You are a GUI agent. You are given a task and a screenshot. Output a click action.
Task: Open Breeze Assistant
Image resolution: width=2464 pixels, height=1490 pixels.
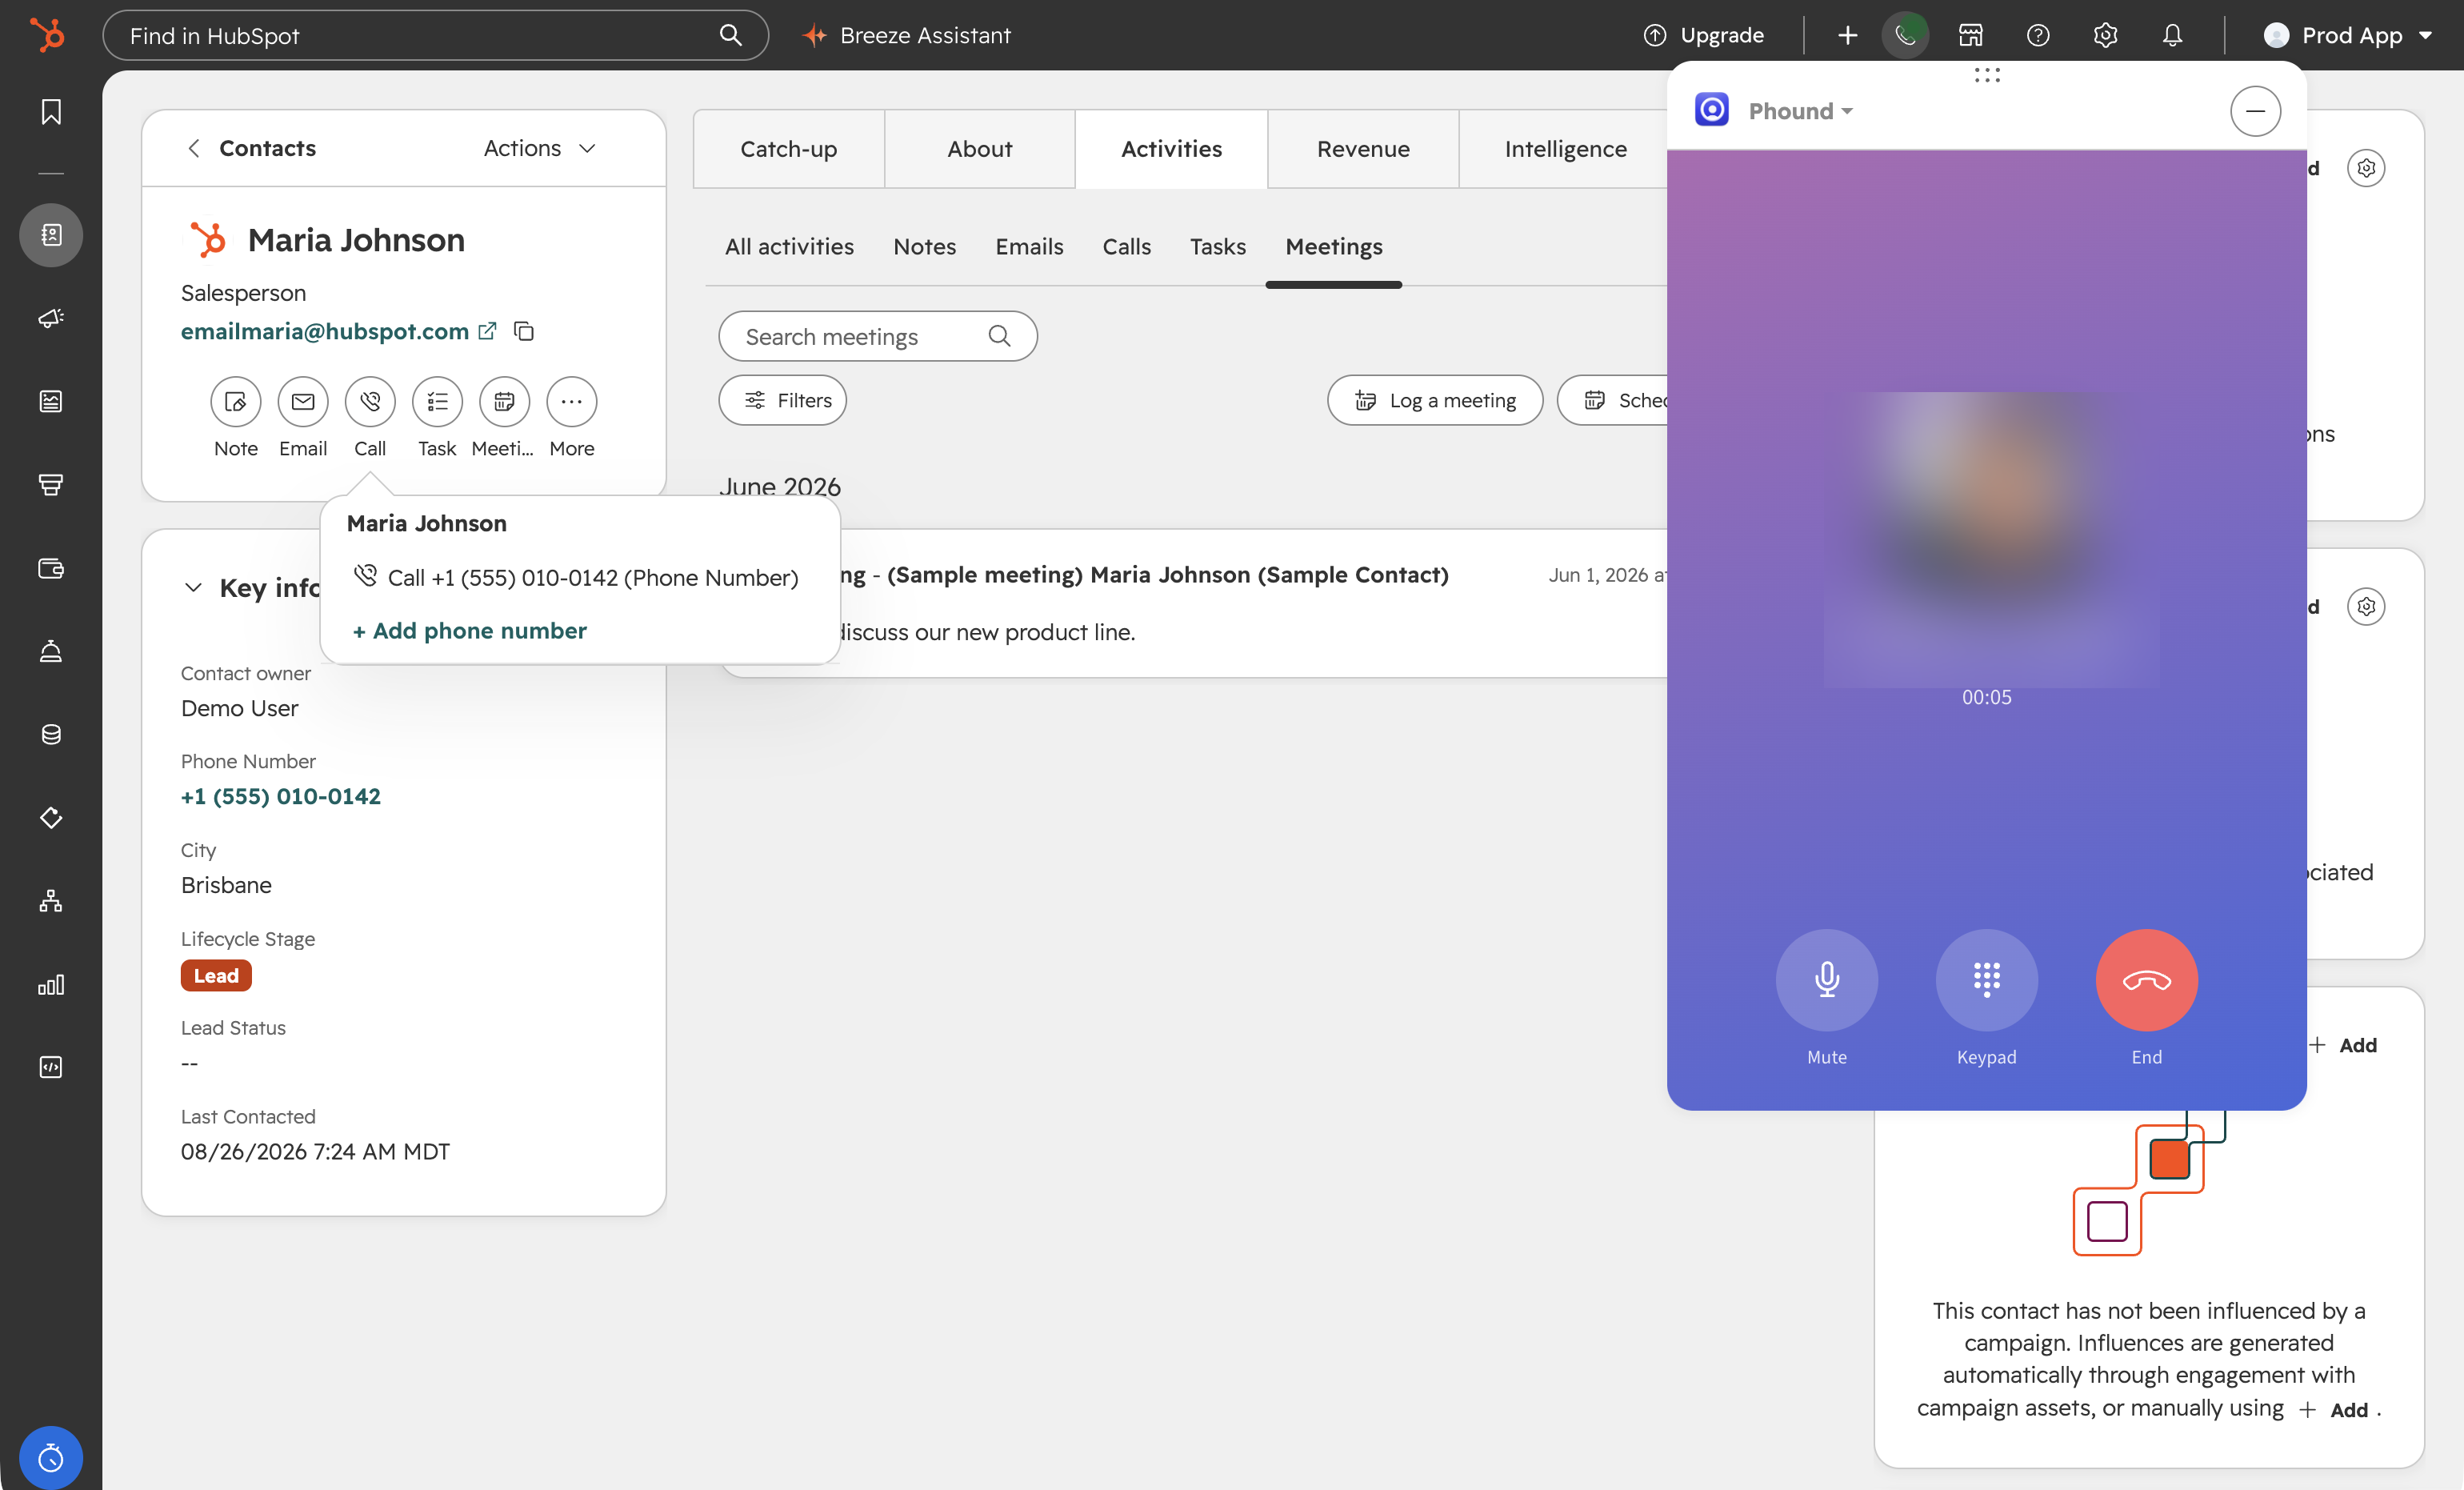click(906, 35)
